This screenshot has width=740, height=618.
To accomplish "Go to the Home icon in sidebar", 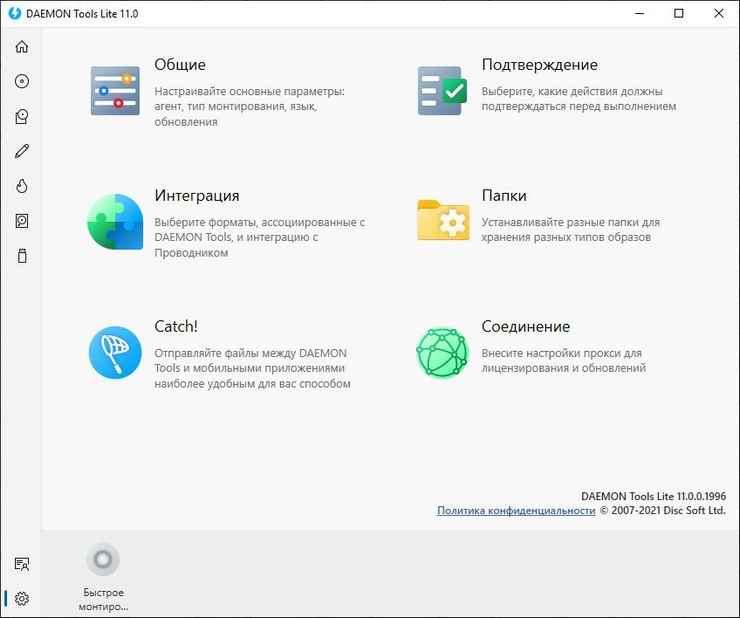I will (21, 47).
